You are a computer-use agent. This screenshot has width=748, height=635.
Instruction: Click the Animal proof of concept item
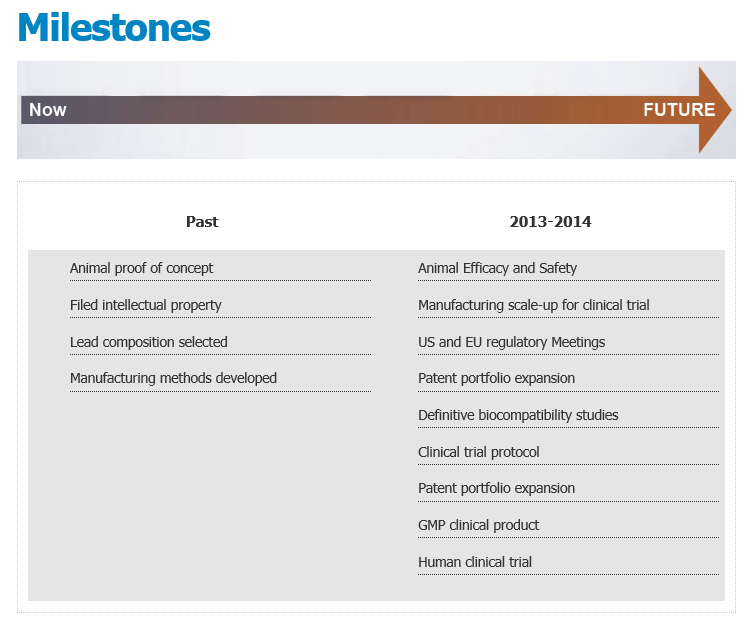tap(141, 268)
